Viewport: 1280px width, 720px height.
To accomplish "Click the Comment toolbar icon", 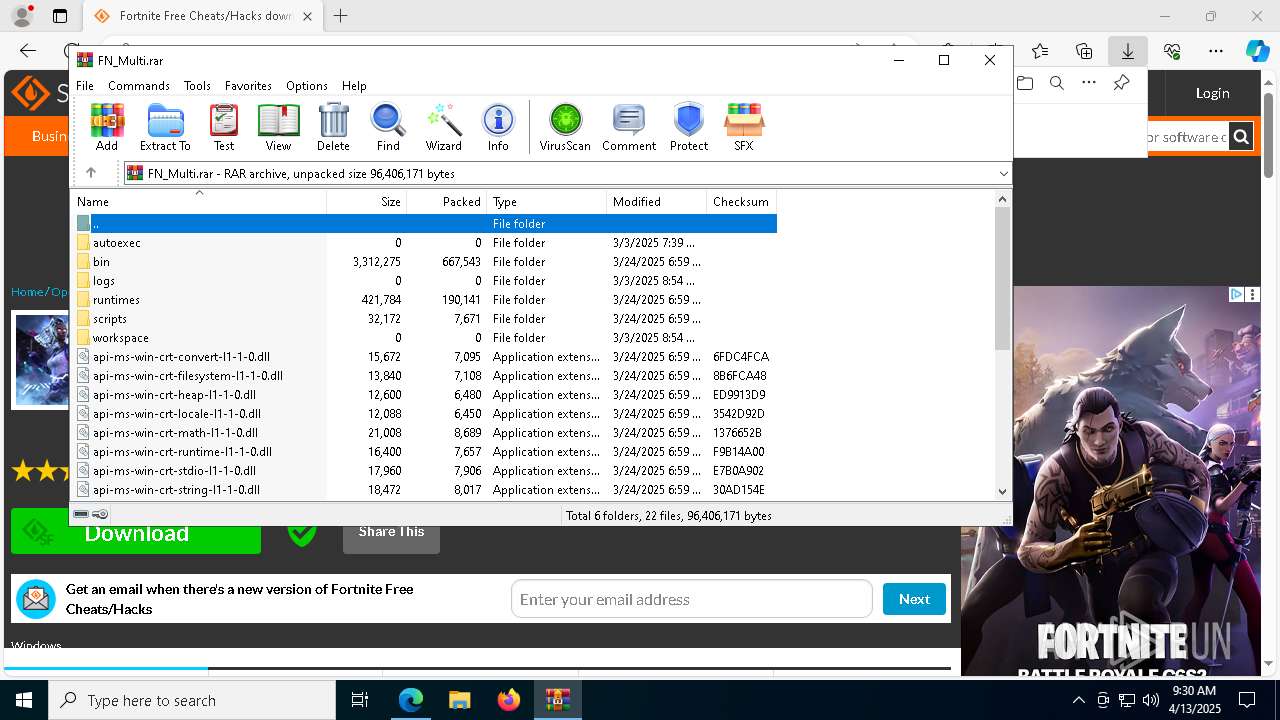I will coord(629,127).
